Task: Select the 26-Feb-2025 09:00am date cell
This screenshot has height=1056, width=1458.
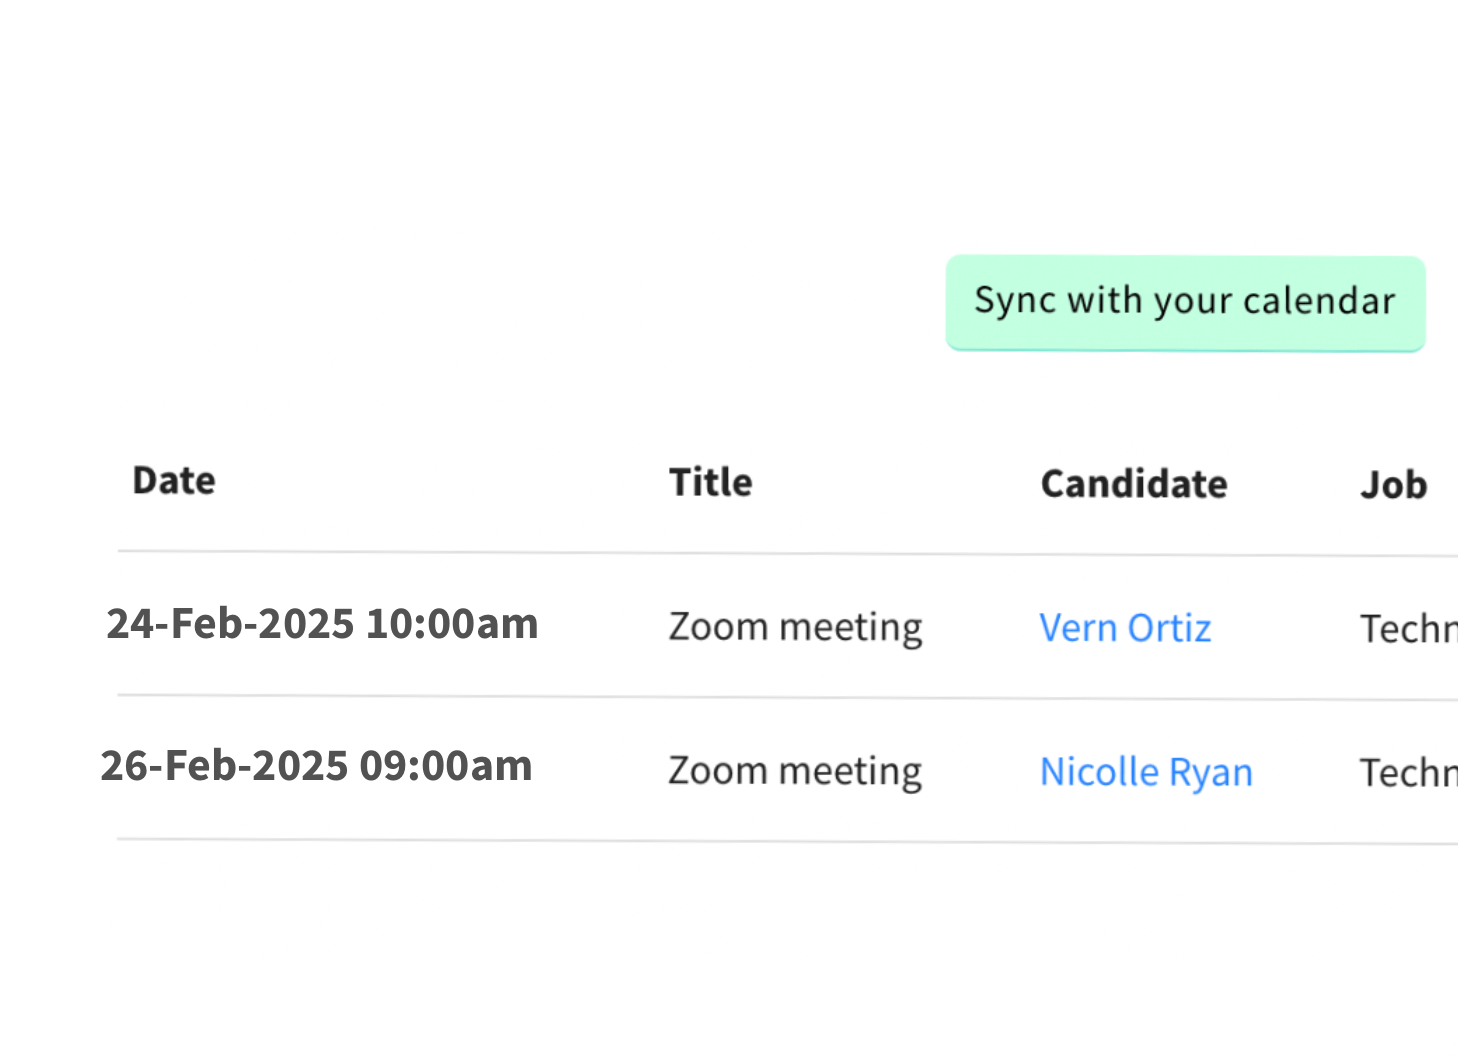Action: pos(316,766)
